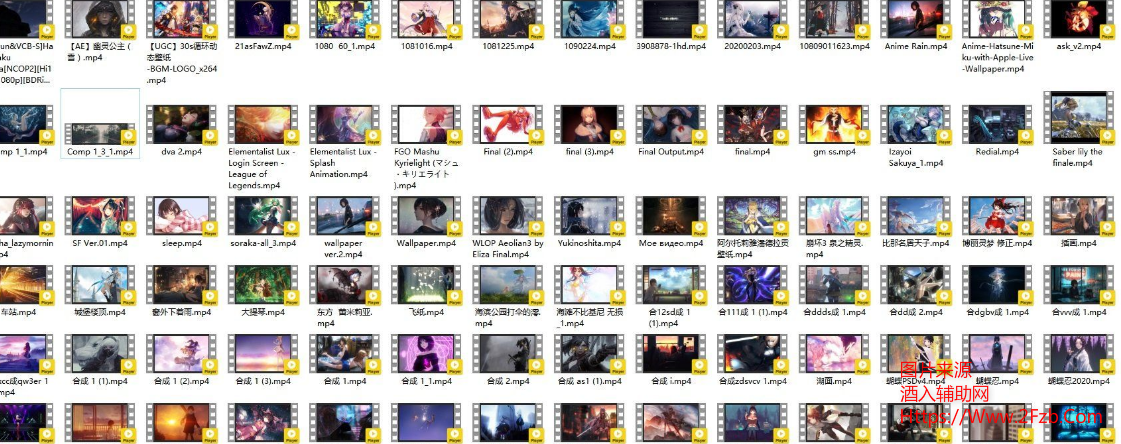
Task: Click the 合ddds成 1.mp4 file name
Action: [835, 312]
